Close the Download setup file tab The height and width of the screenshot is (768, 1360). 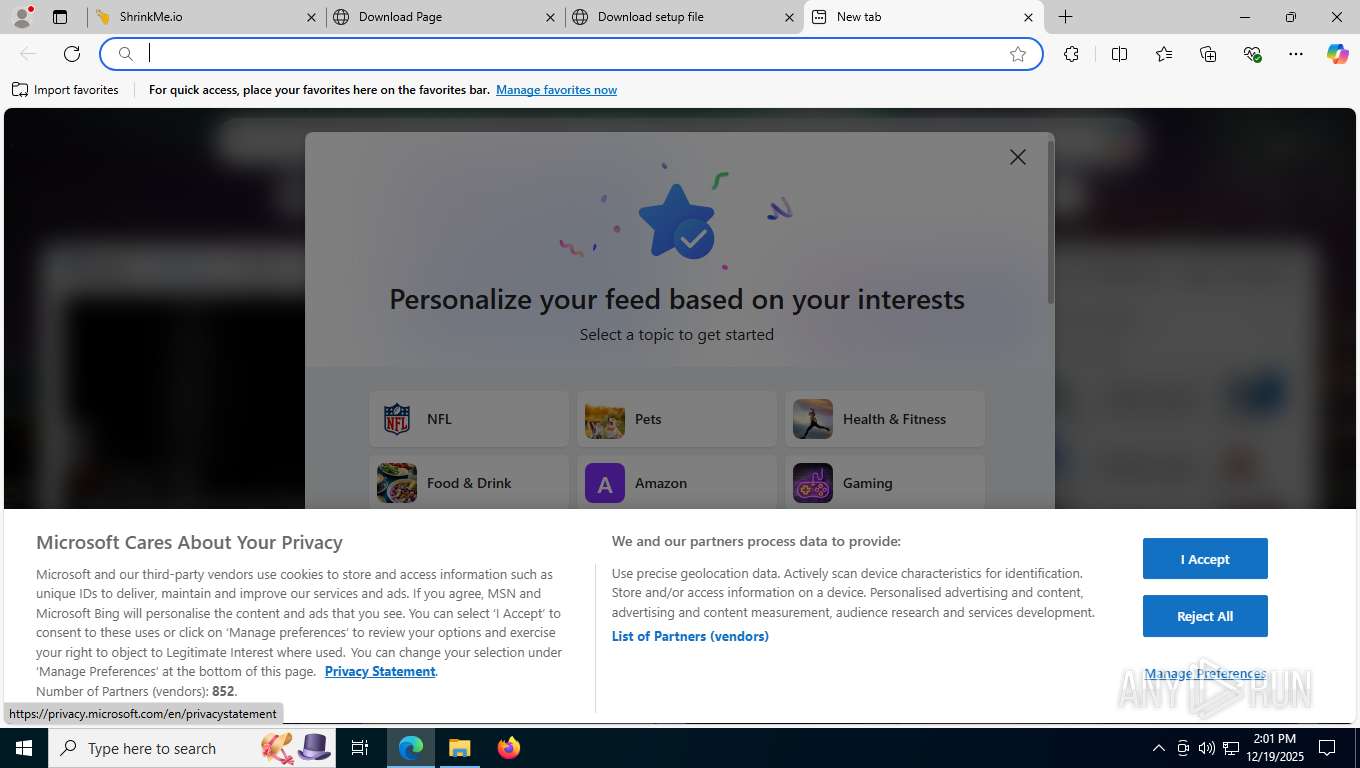(x=790, y=17)
